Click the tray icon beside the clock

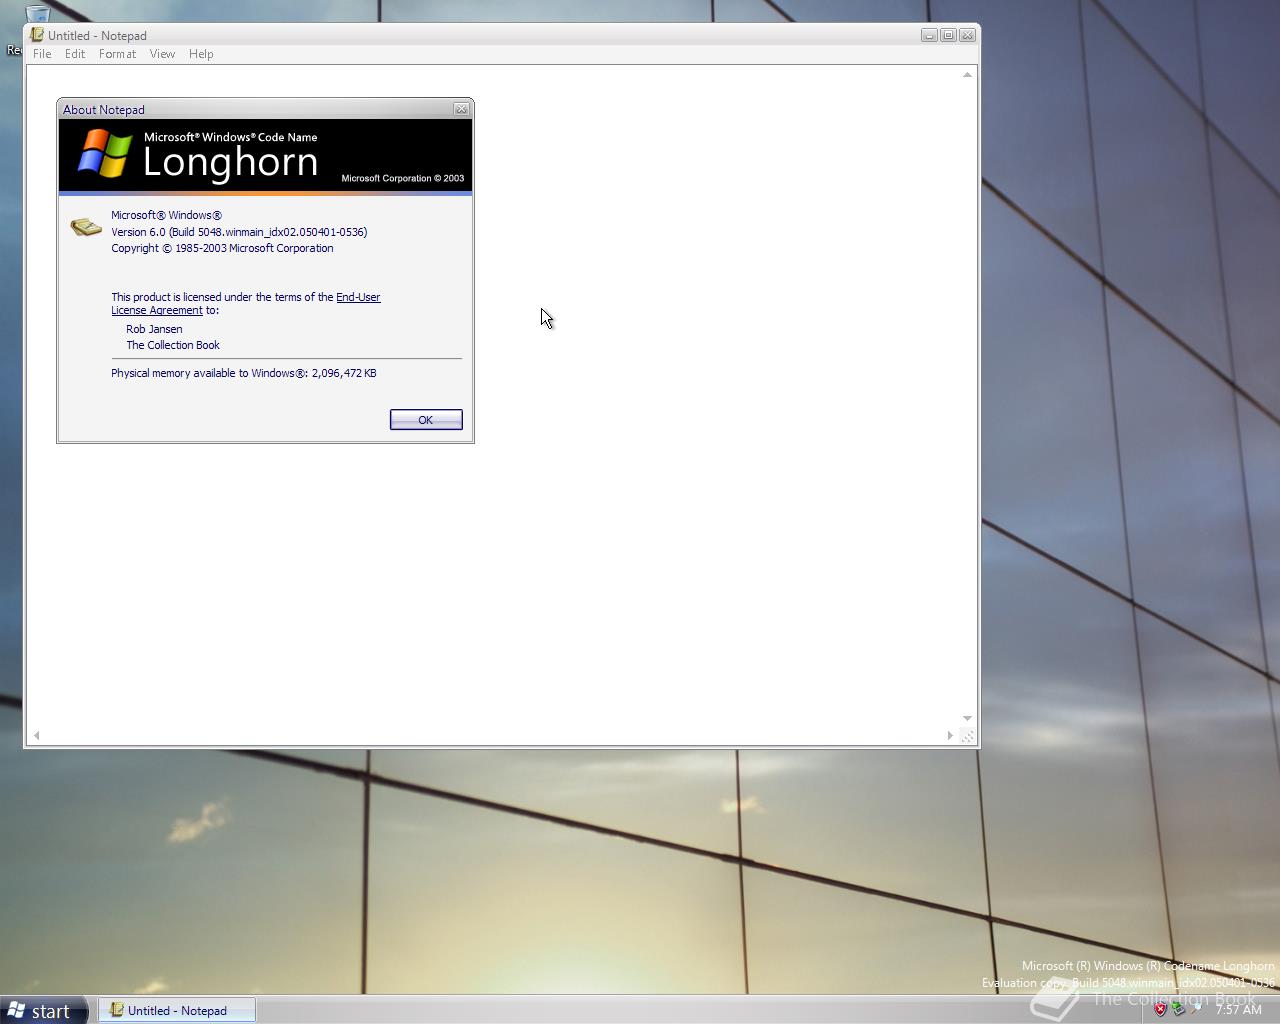(x=1197, y=1010)
